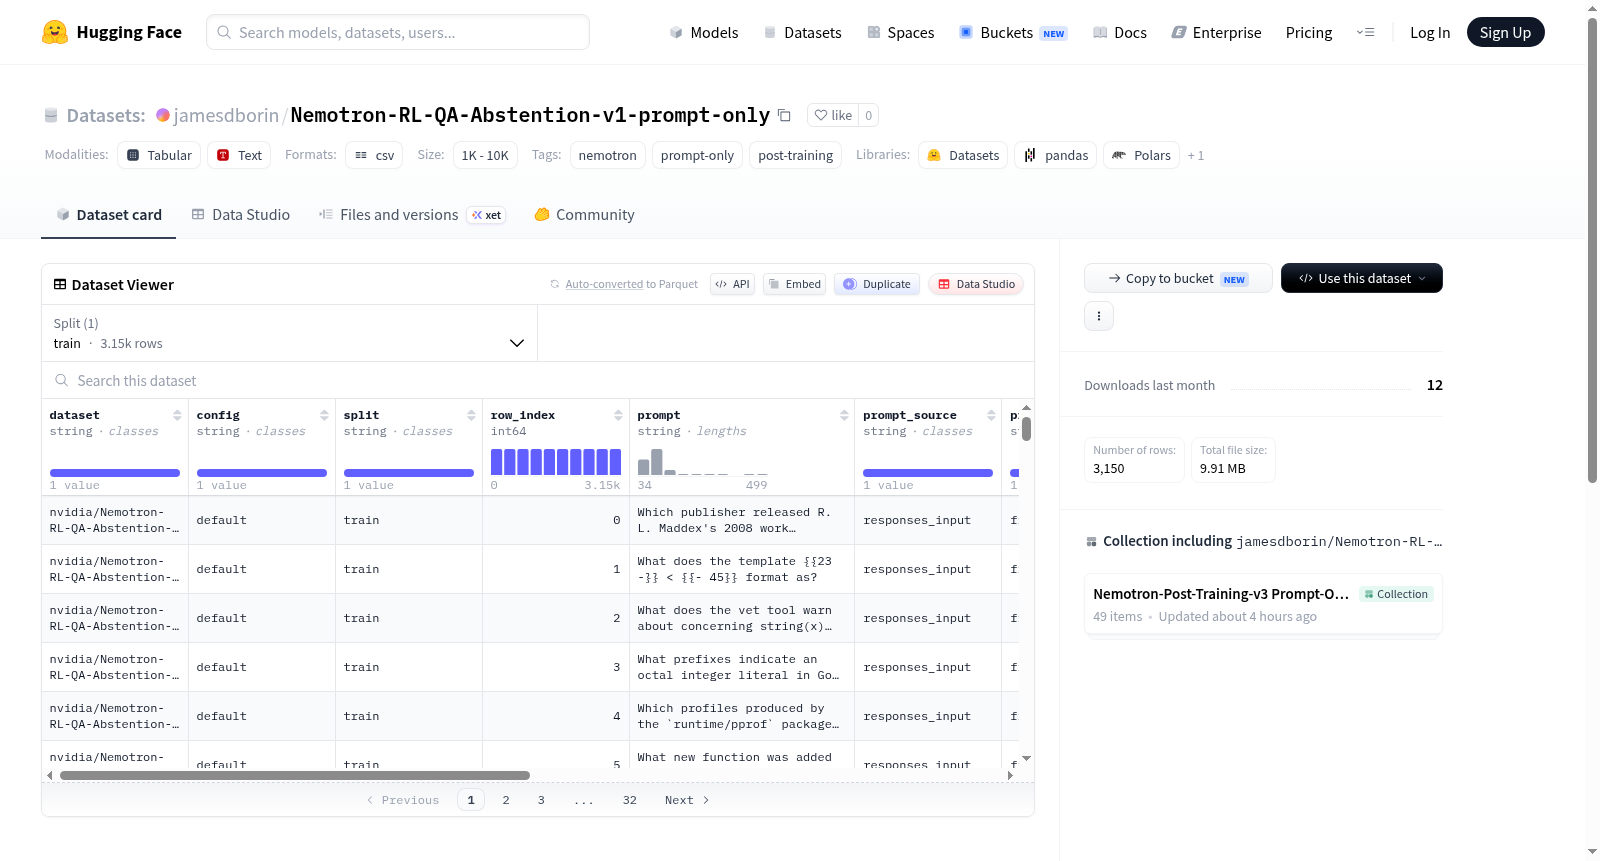Sort the dataset column with arrows icon
This screenshot has height=861, width=1600.
pos(177,415)
